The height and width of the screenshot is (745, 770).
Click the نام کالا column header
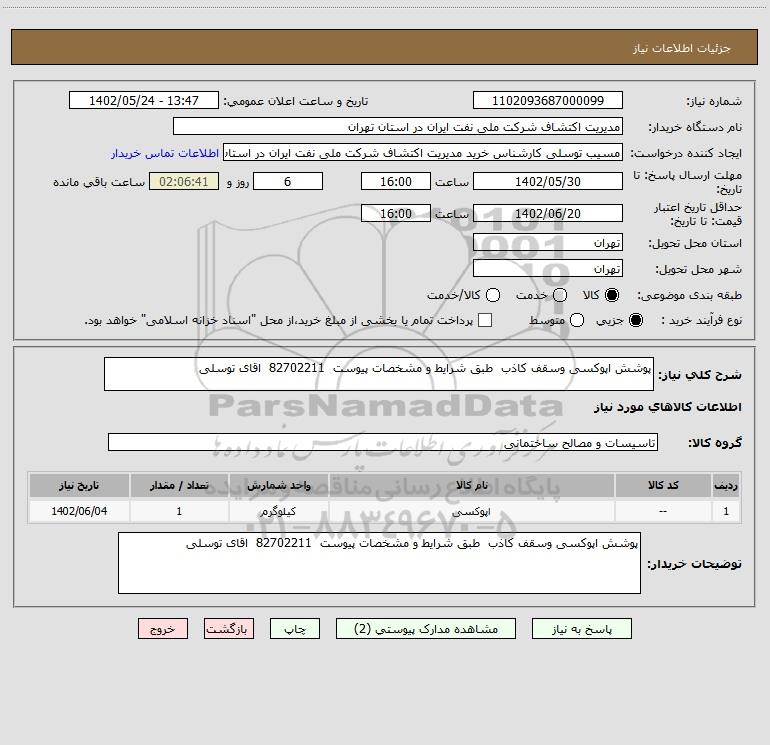(x=478, y=485)
